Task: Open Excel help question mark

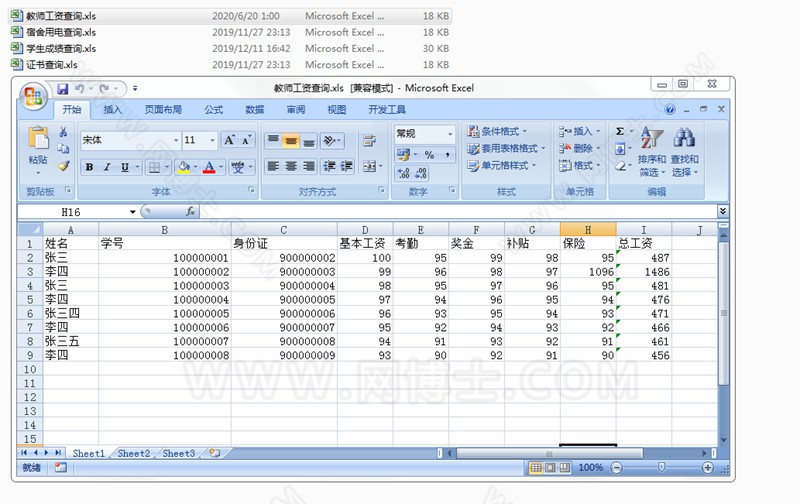Action: click(670, 109)
